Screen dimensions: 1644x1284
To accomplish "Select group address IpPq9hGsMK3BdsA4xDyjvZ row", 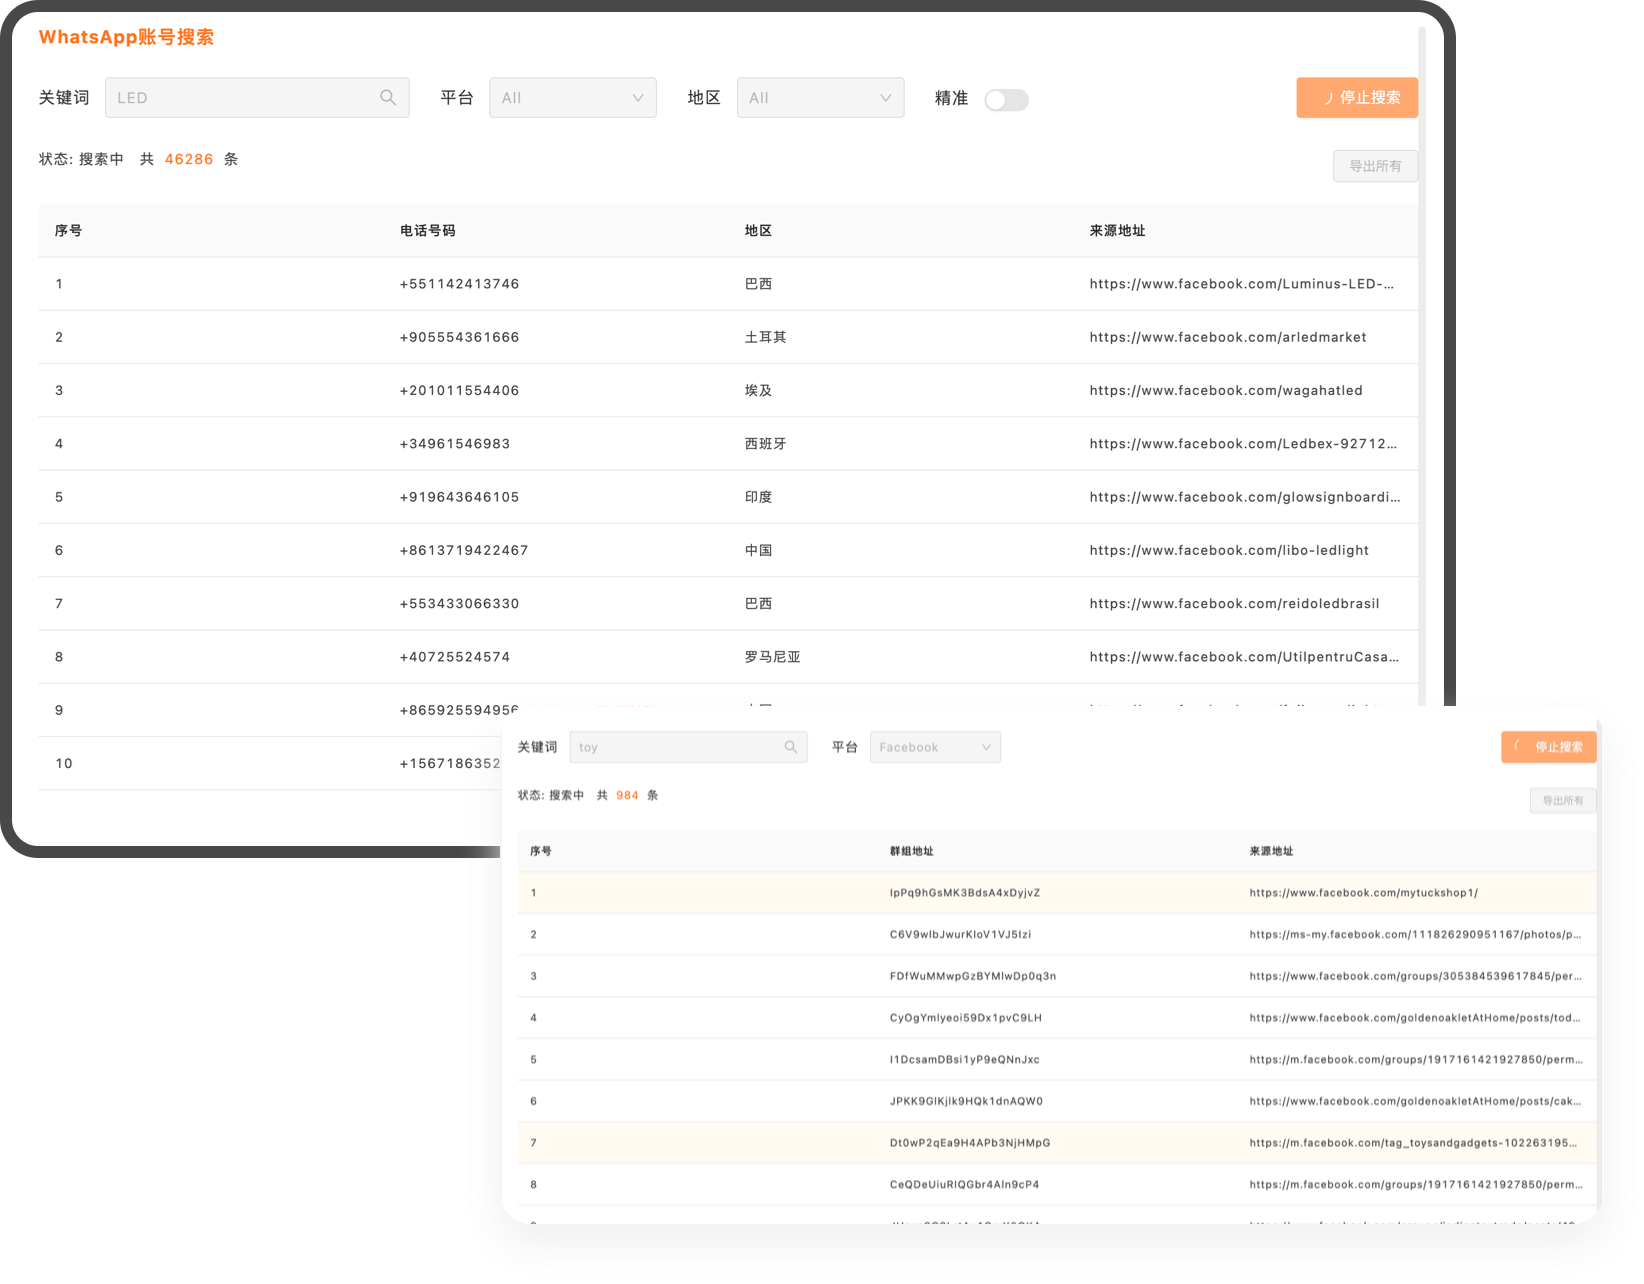I will point(964,893).
